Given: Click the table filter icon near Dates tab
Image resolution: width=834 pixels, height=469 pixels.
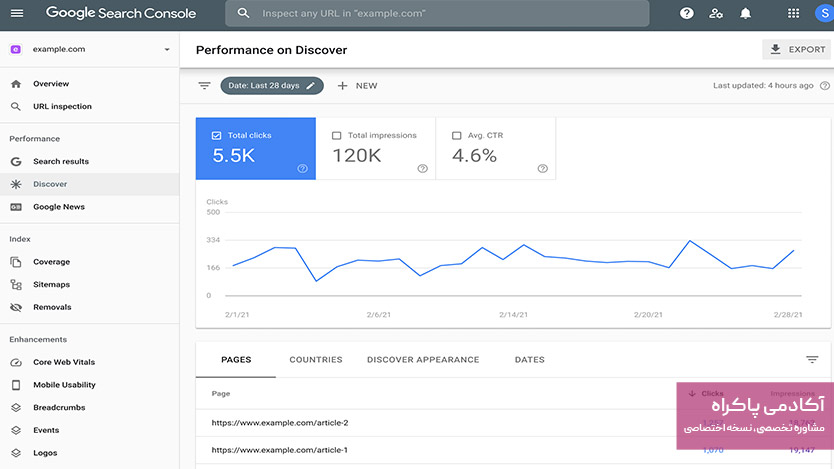Looking at the screenshot, I should coord(812,360).
